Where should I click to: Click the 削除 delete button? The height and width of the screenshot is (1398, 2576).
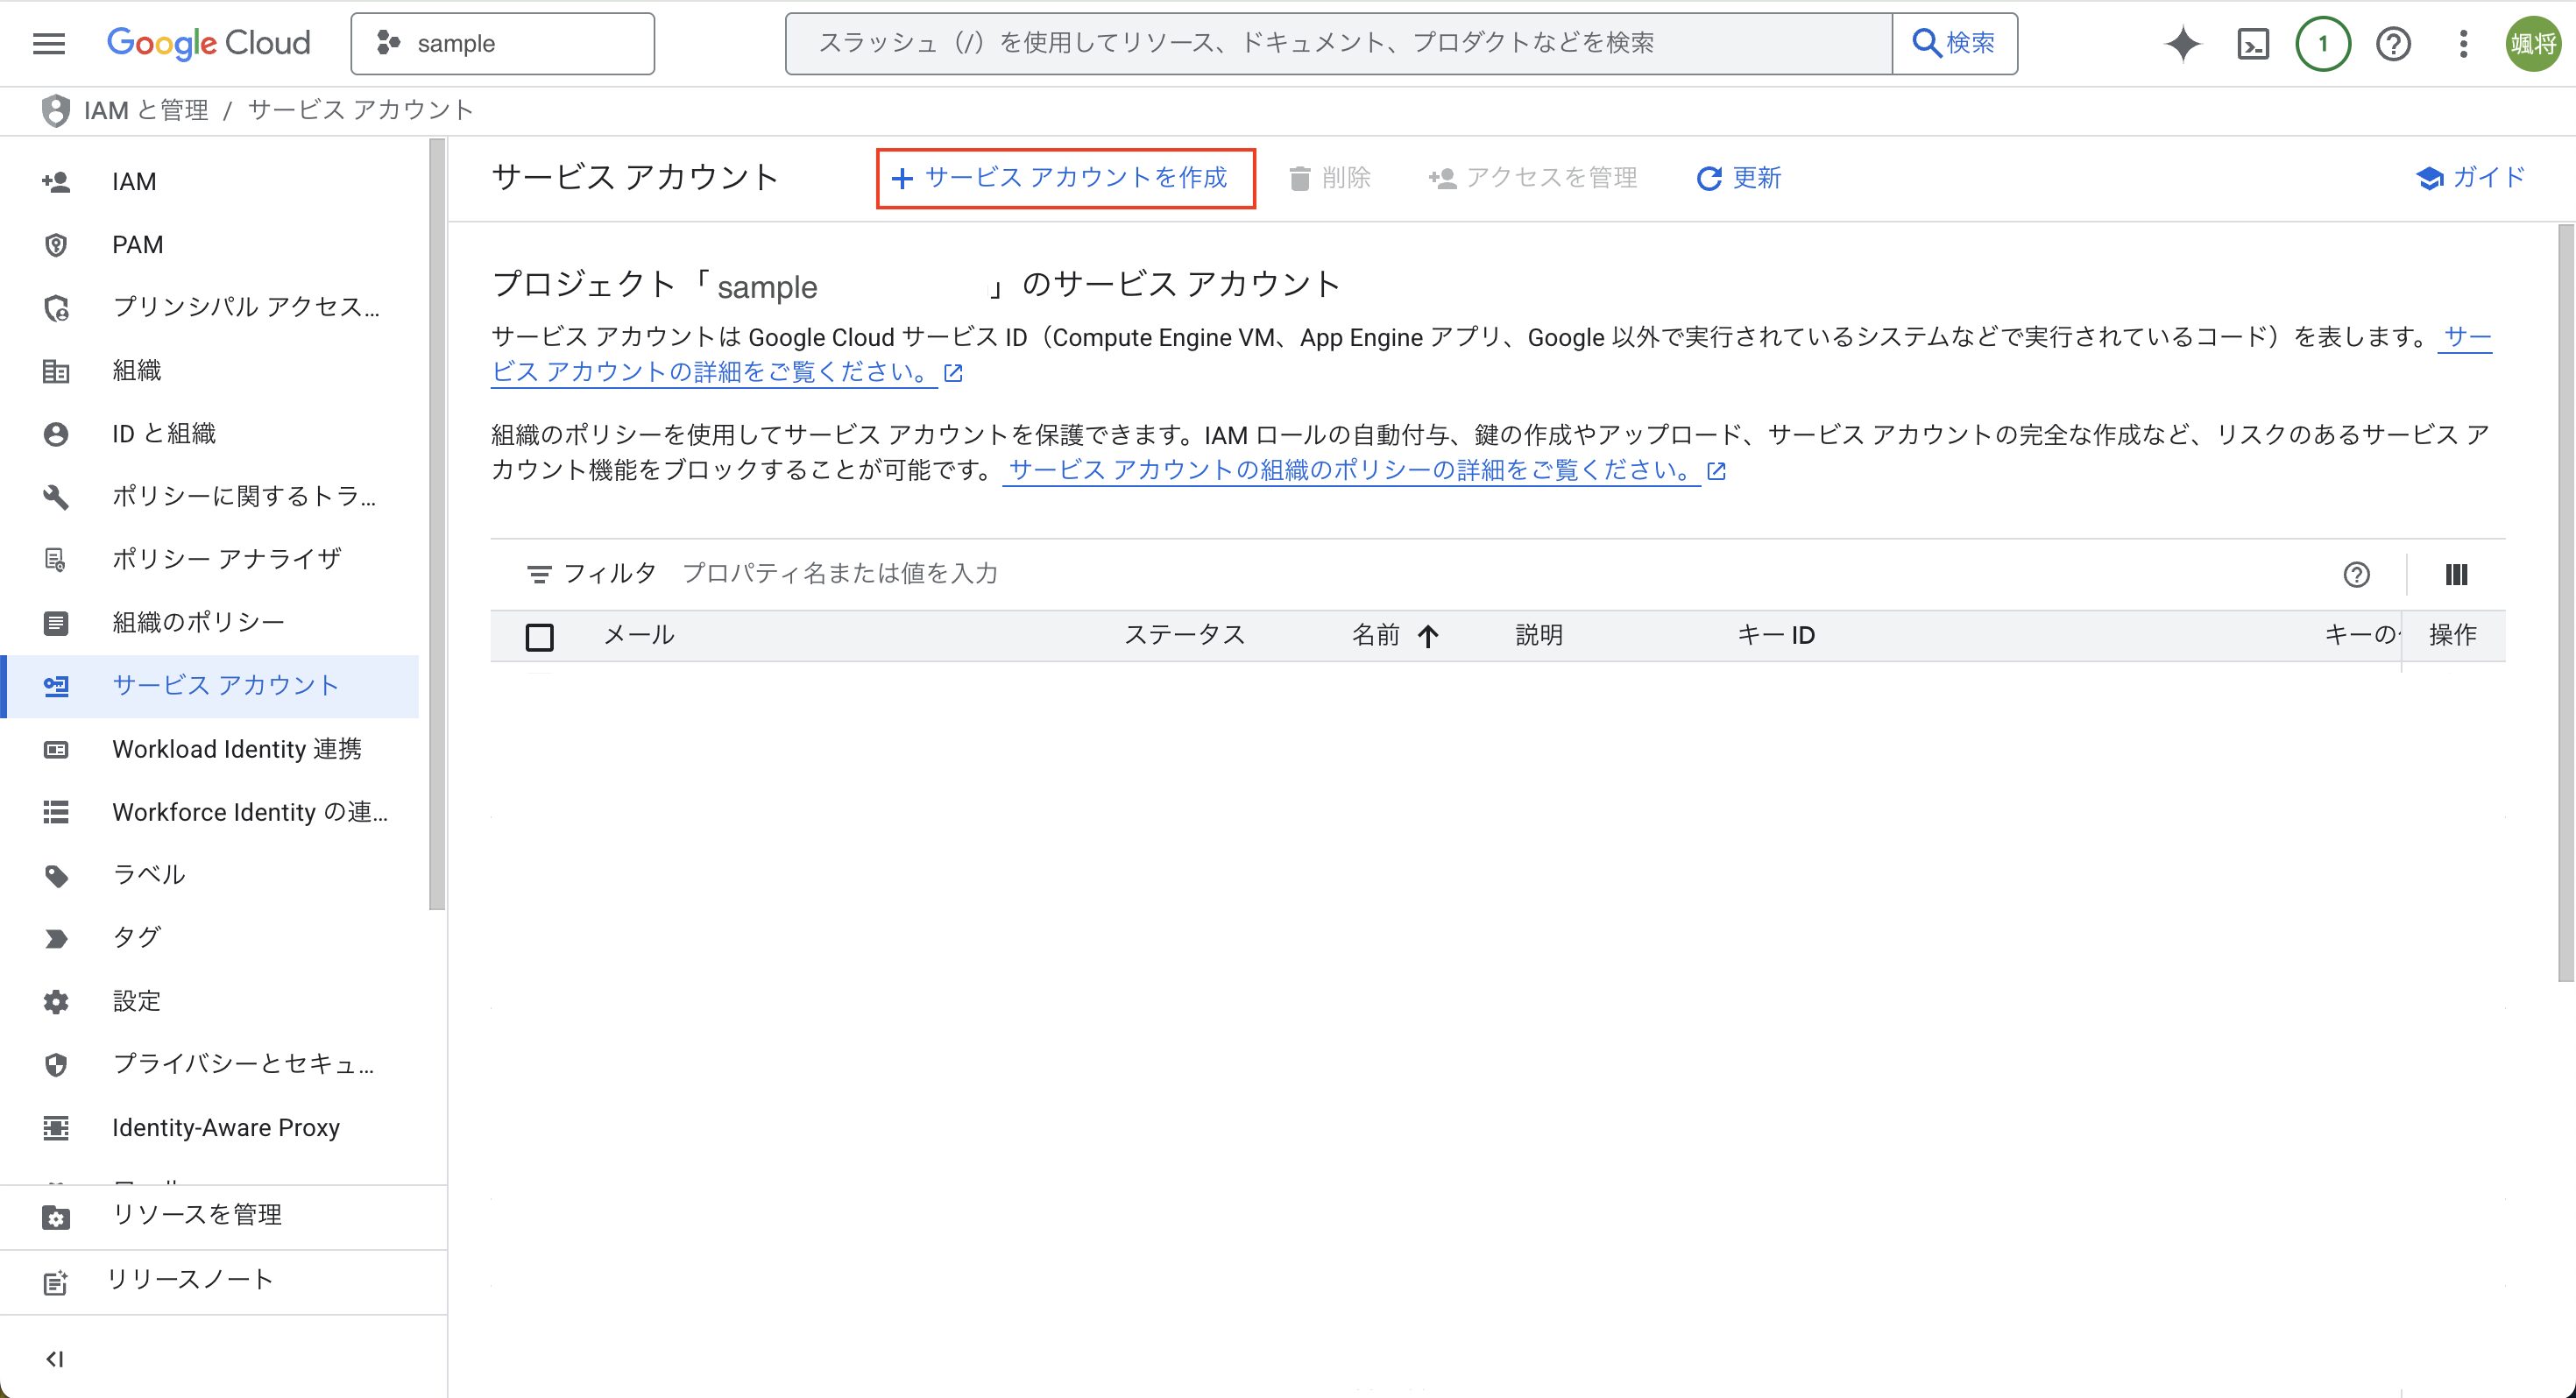tap(1329, 178)
